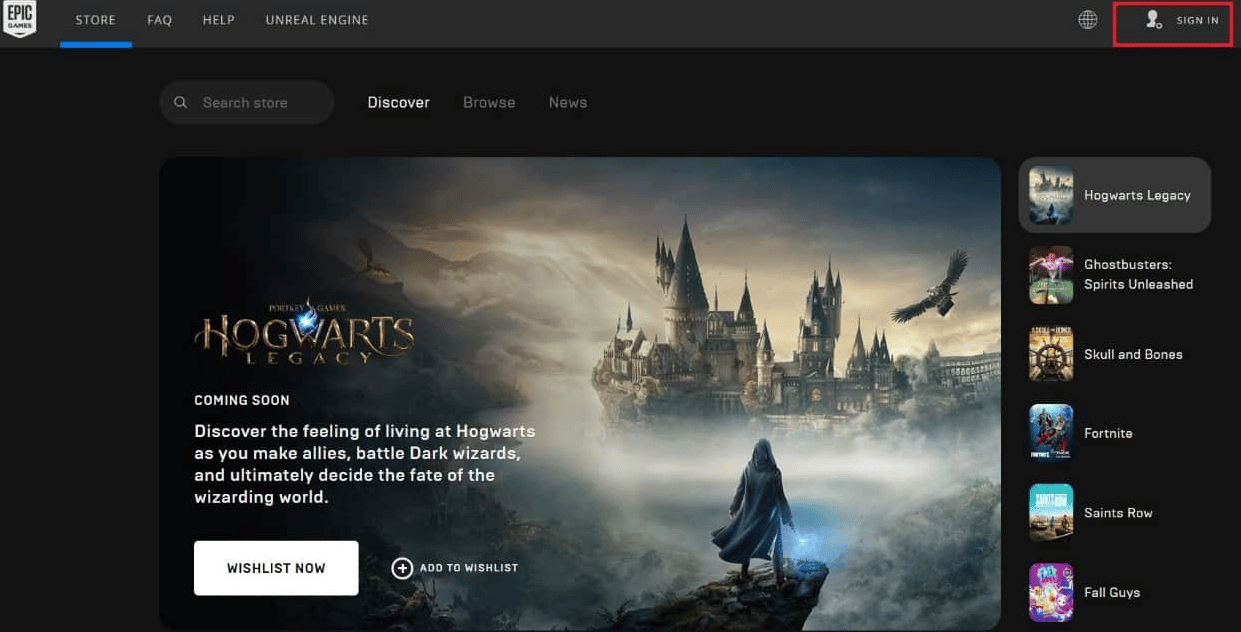Click the plus circle wishlist icon

[402, 568]
